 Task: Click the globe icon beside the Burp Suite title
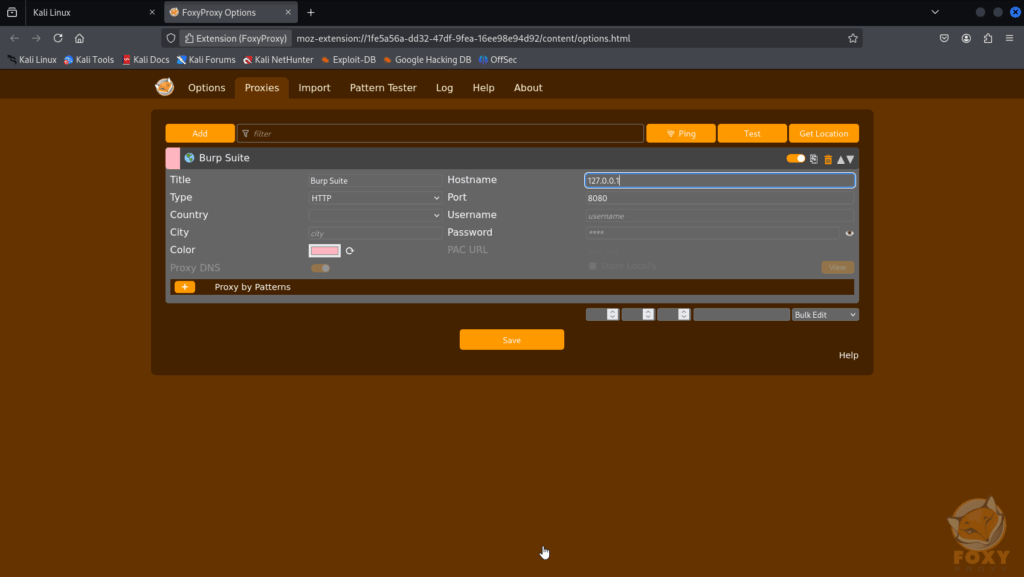(189, 158)
